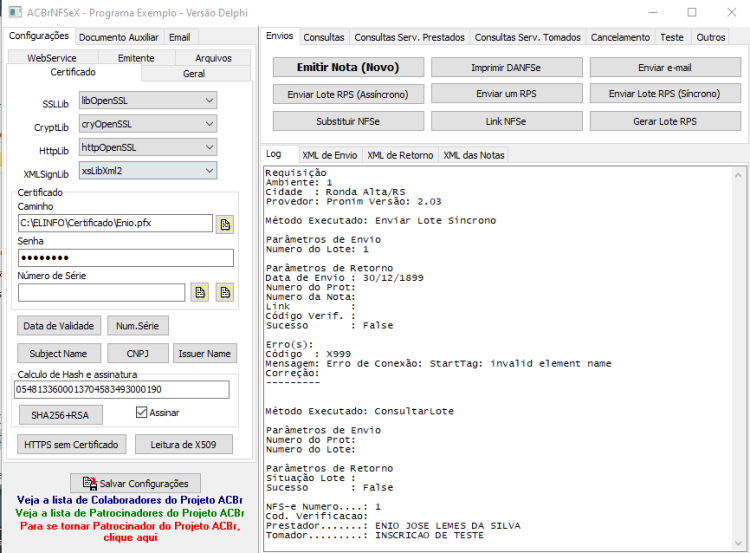Open the XMLSignLib dropdown
The height and width of the screenshot is (553, 750).
[148, 170]
